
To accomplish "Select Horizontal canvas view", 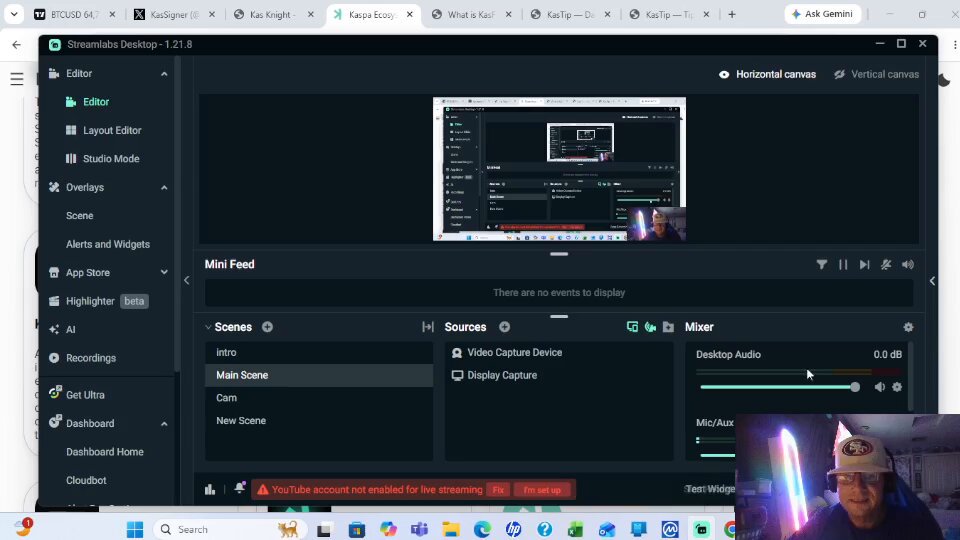I will [767, 74].
